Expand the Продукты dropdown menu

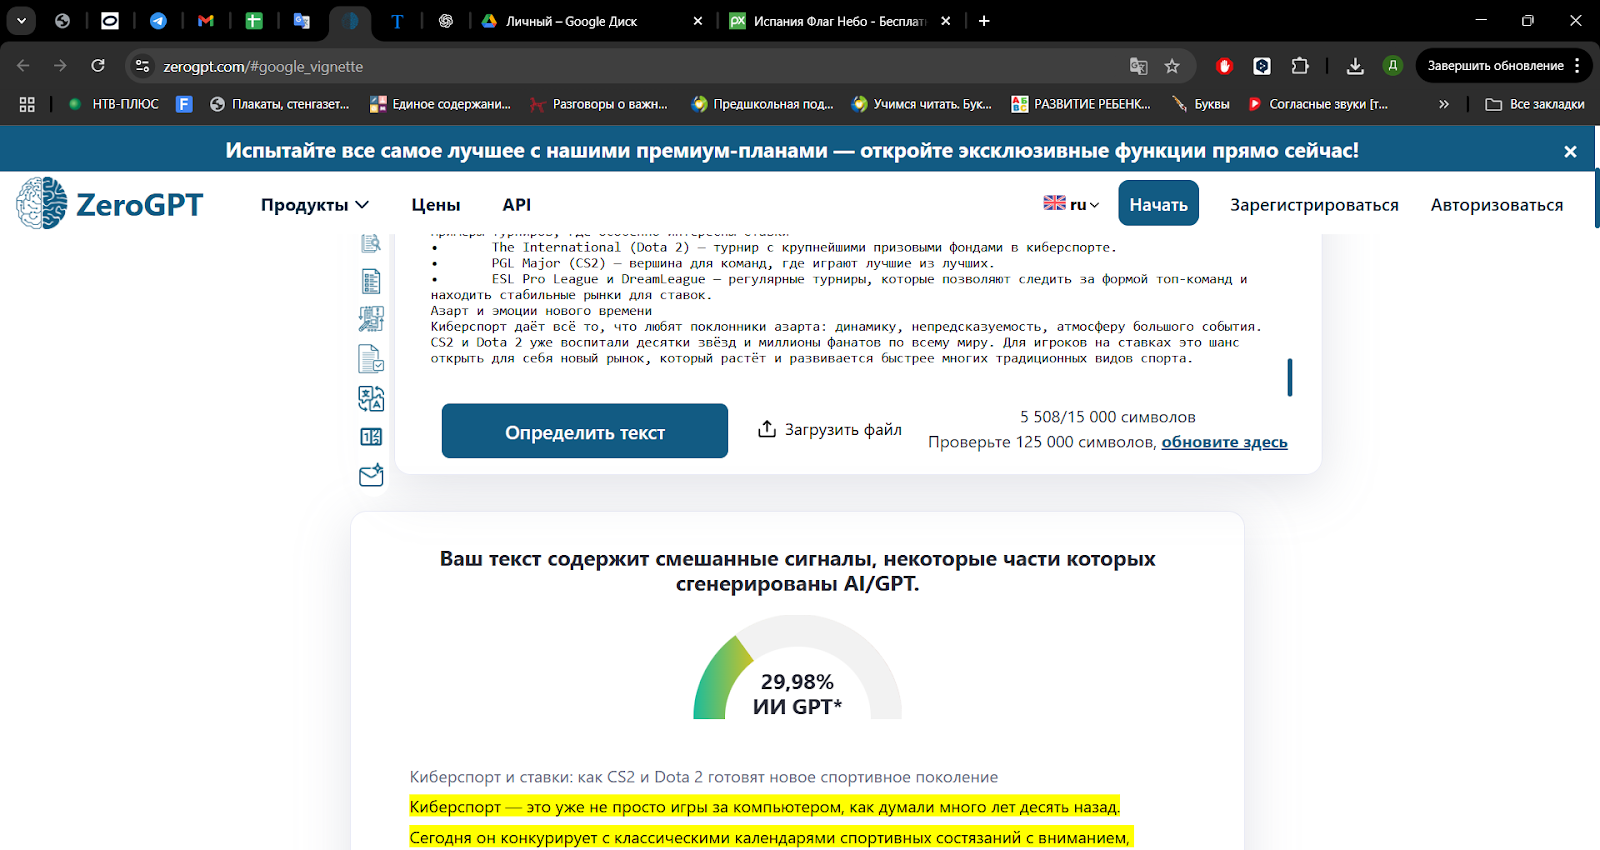[x=315, y=204]
